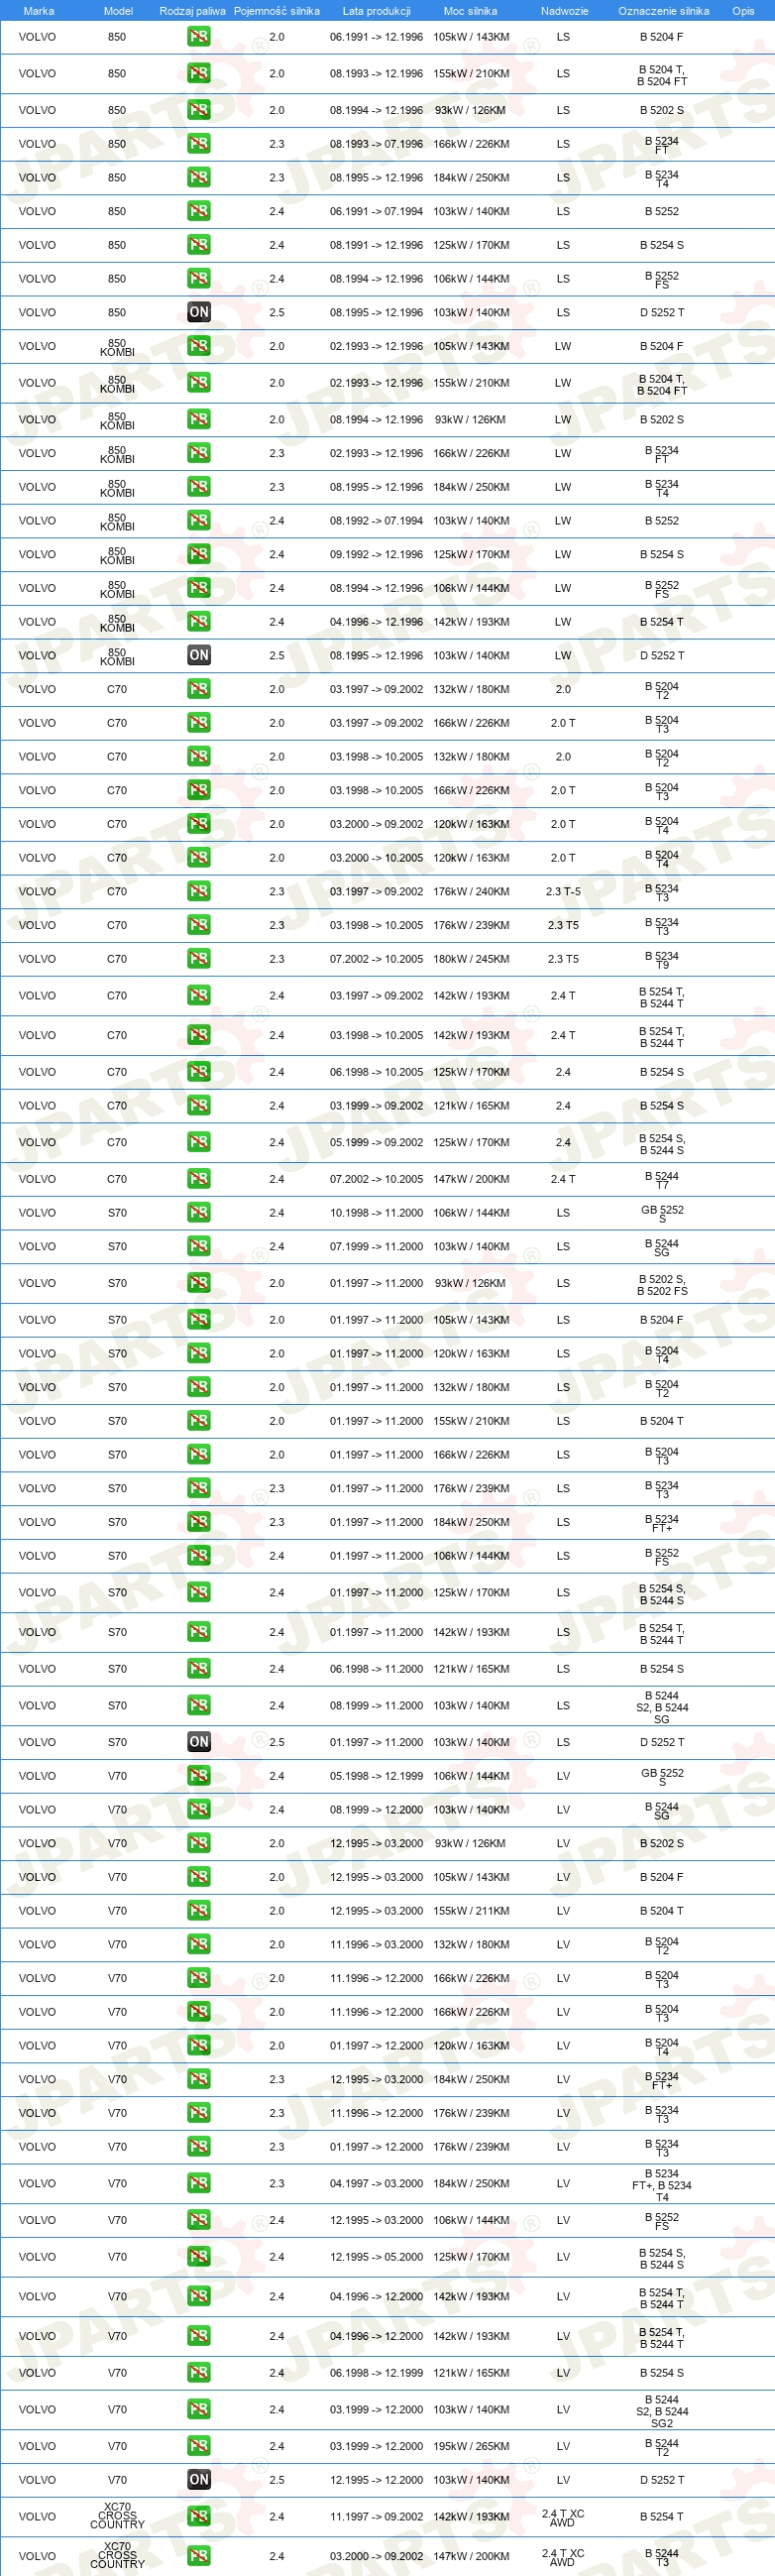Click petrol icon in XC70 147kW / 200KM row
The height and width of the screenshot is (2576, 775).
199,2555
